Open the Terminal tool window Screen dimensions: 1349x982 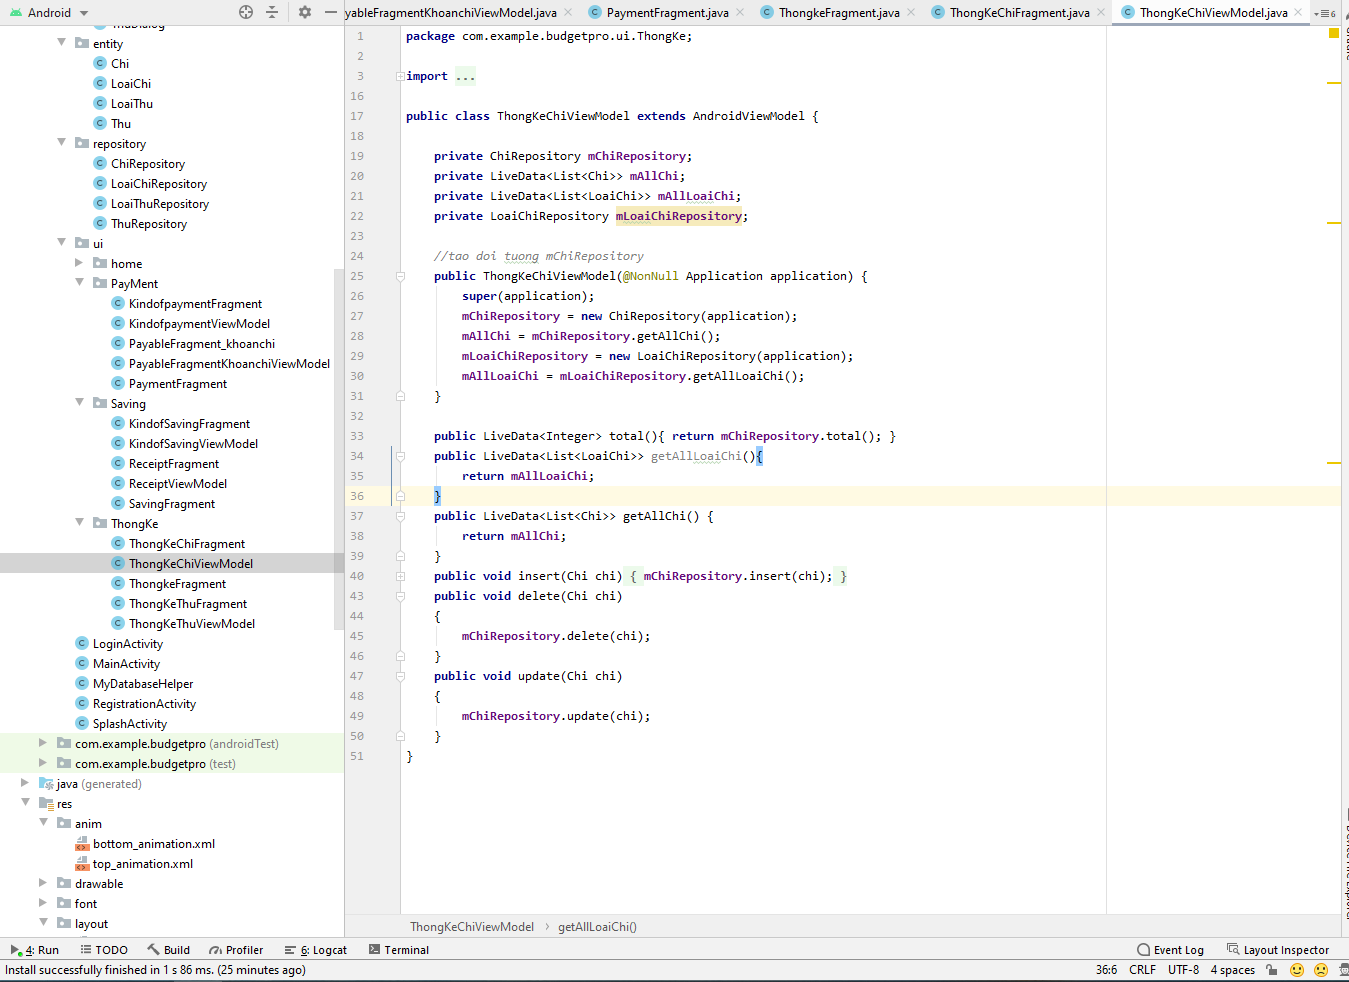(x=399, y=950)
